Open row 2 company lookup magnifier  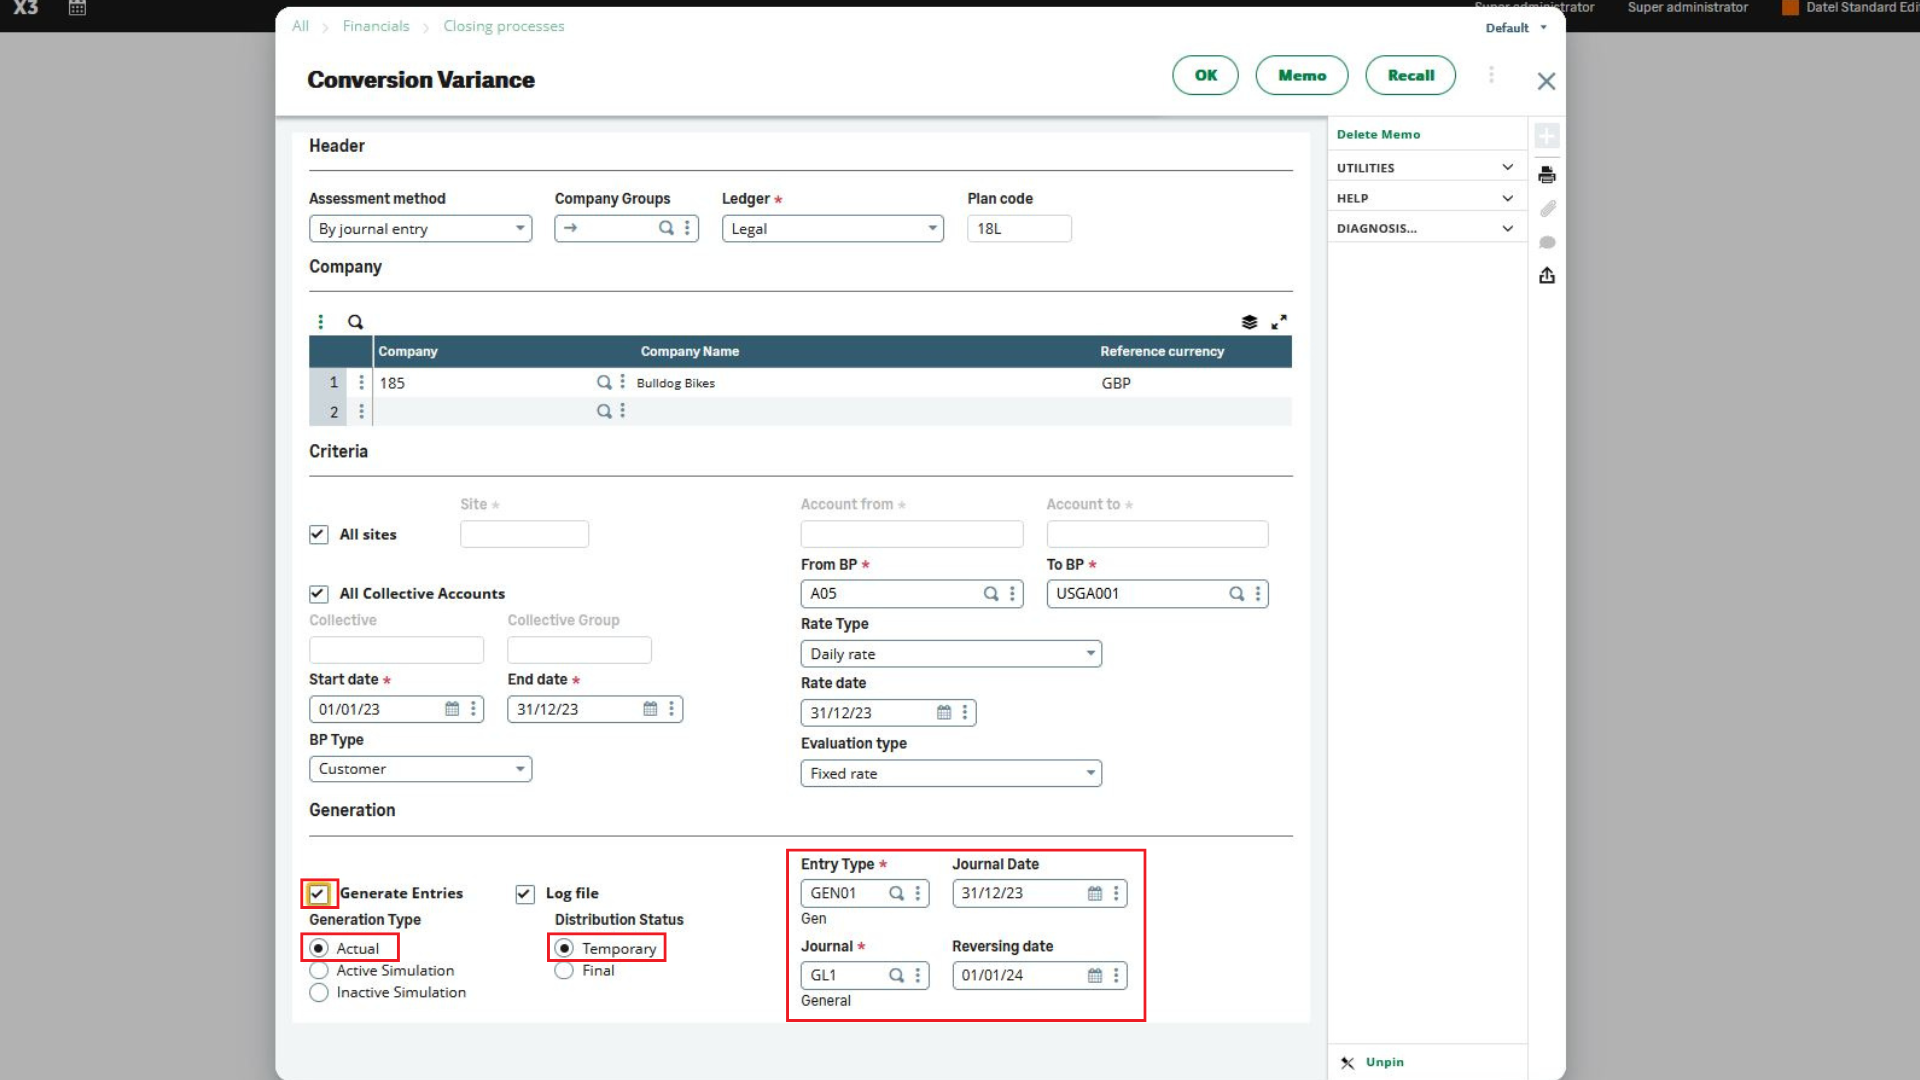(604, 411)
